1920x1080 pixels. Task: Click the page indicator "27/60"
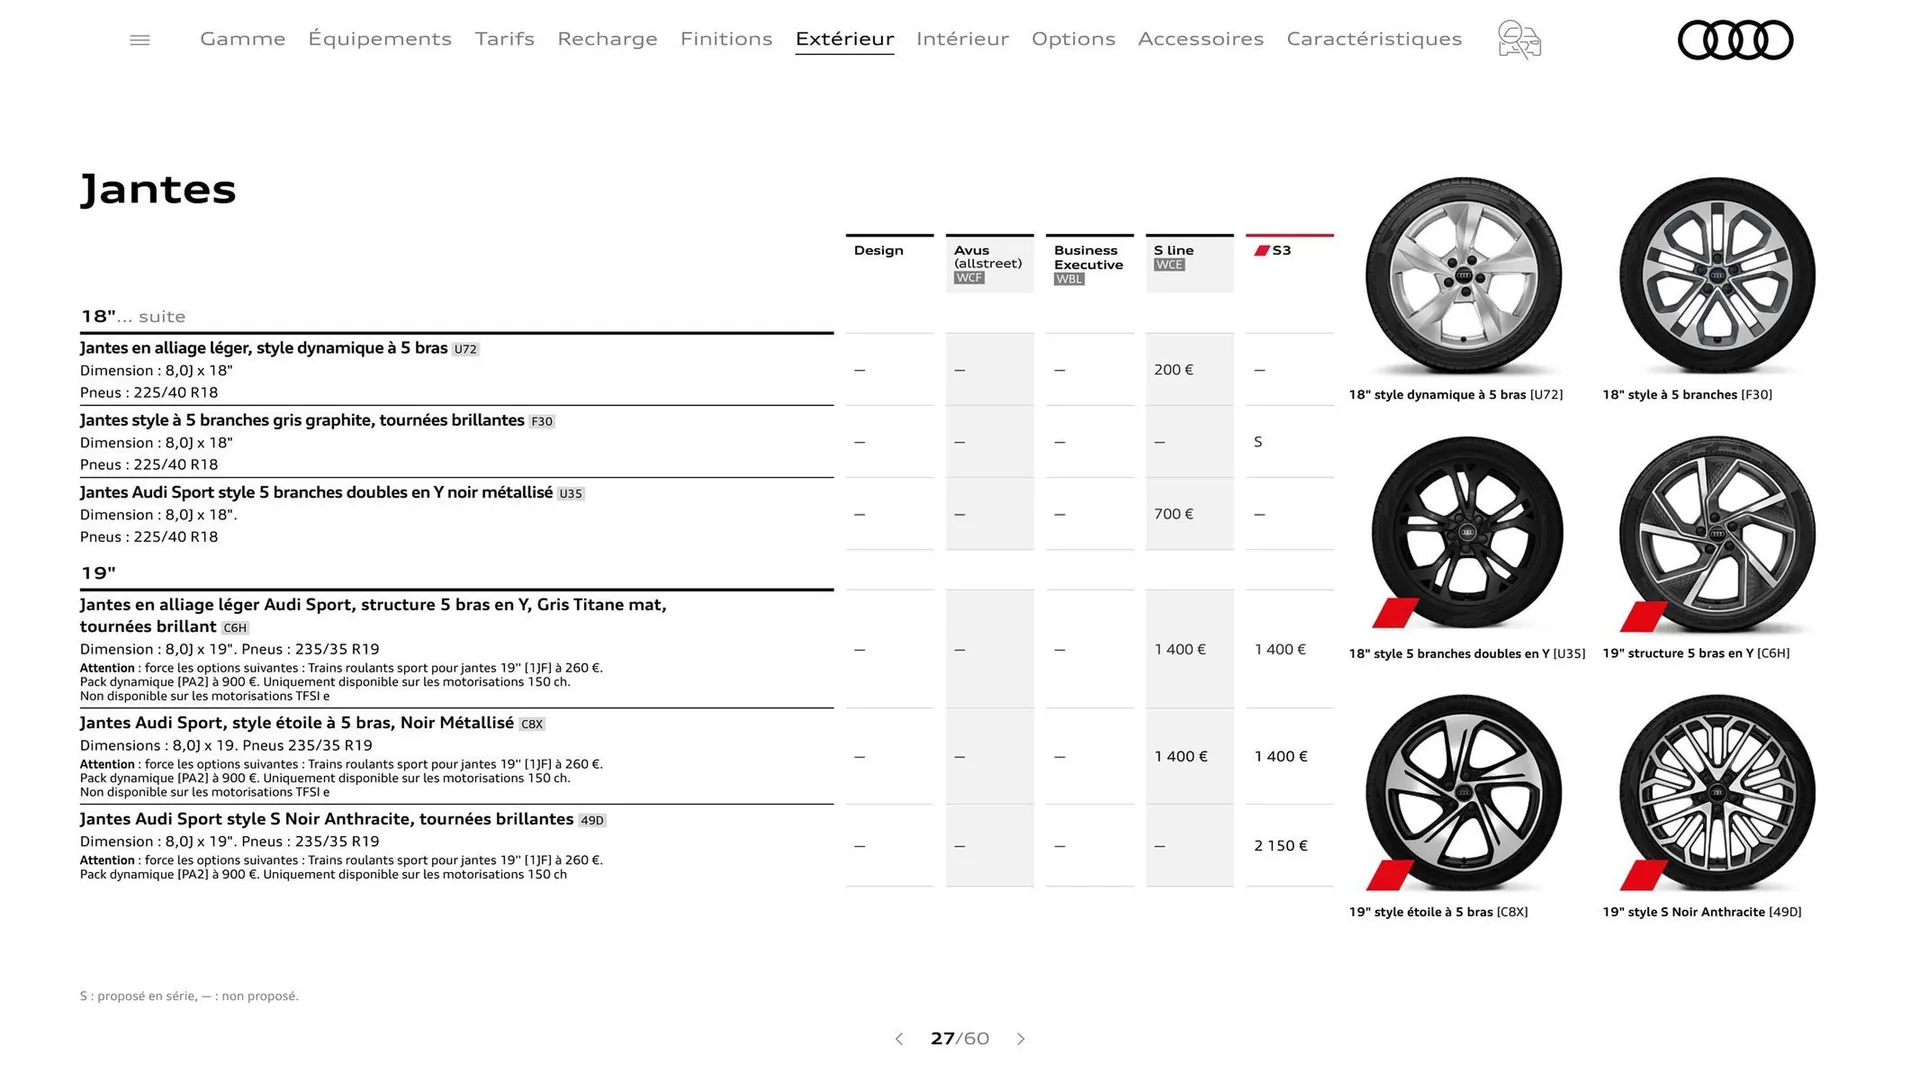coord(960,1039)
